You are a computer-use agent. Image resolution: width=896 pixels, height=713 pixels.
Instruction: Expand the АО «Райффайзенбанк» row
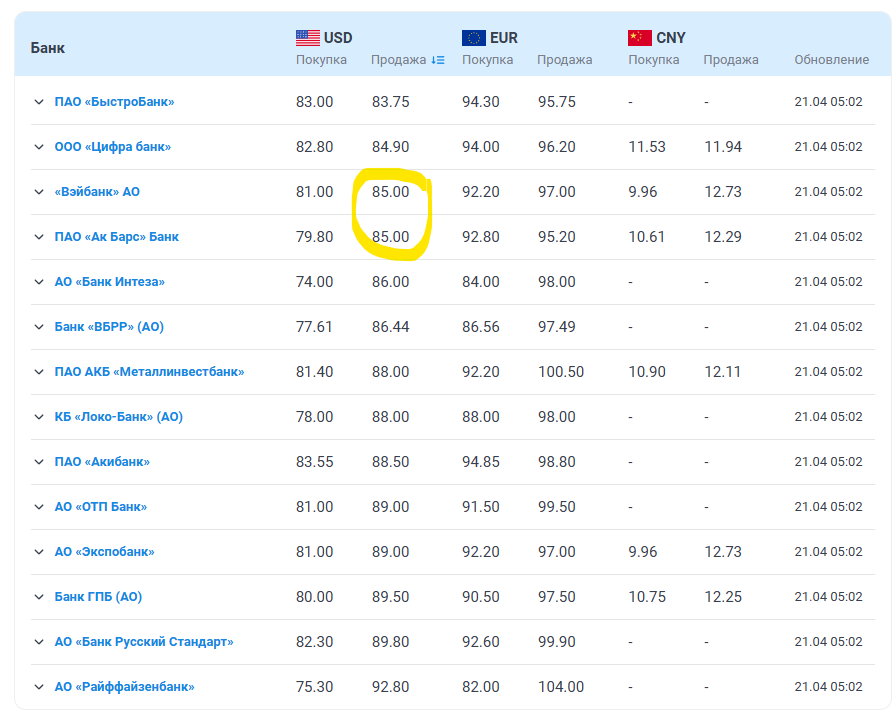[39, 687]
